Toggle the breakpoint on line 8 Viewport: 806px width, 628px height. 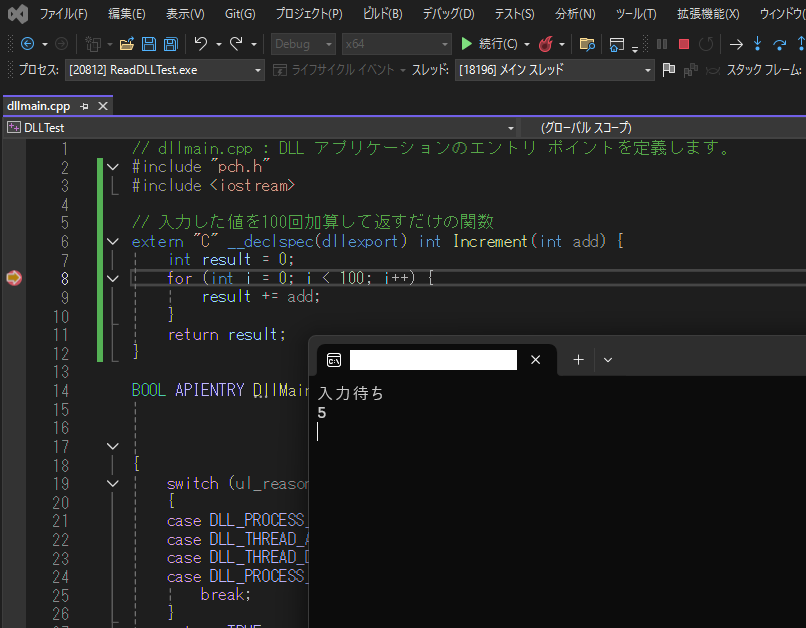coord(13,278)
